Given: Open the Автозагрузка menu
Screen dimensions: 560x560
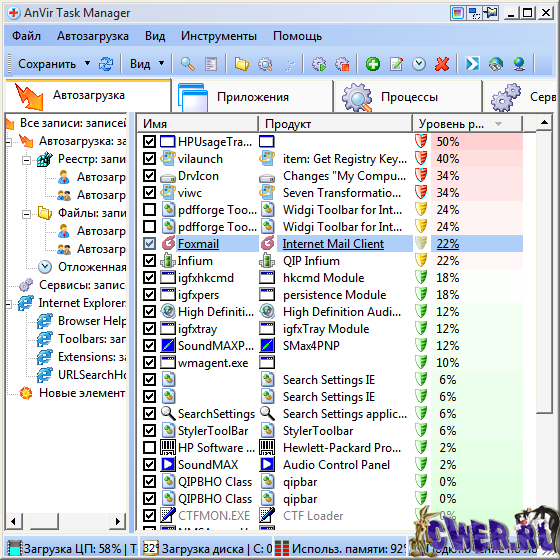Looking at the screenshot, I should (92, 36).
